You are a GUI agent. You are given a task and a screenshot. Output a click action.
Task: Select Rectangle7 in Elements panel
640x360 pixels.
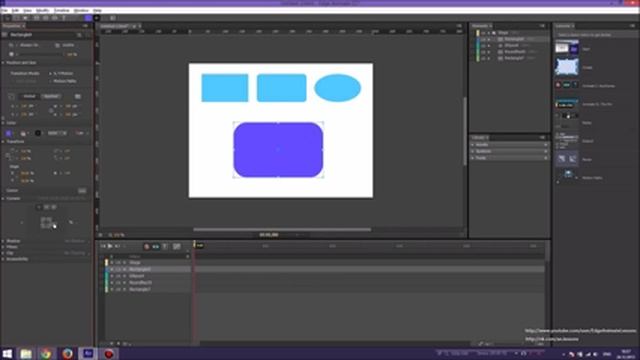(x=514, y=58)
